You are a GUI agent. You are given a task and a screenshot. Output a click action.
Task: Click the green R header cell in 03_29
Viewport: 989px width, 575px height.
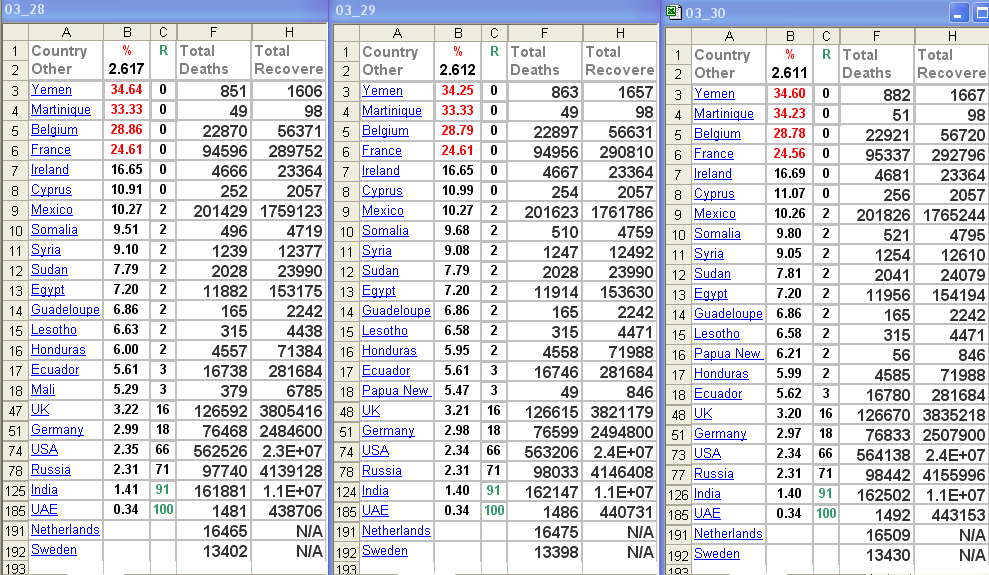point(494,51)
